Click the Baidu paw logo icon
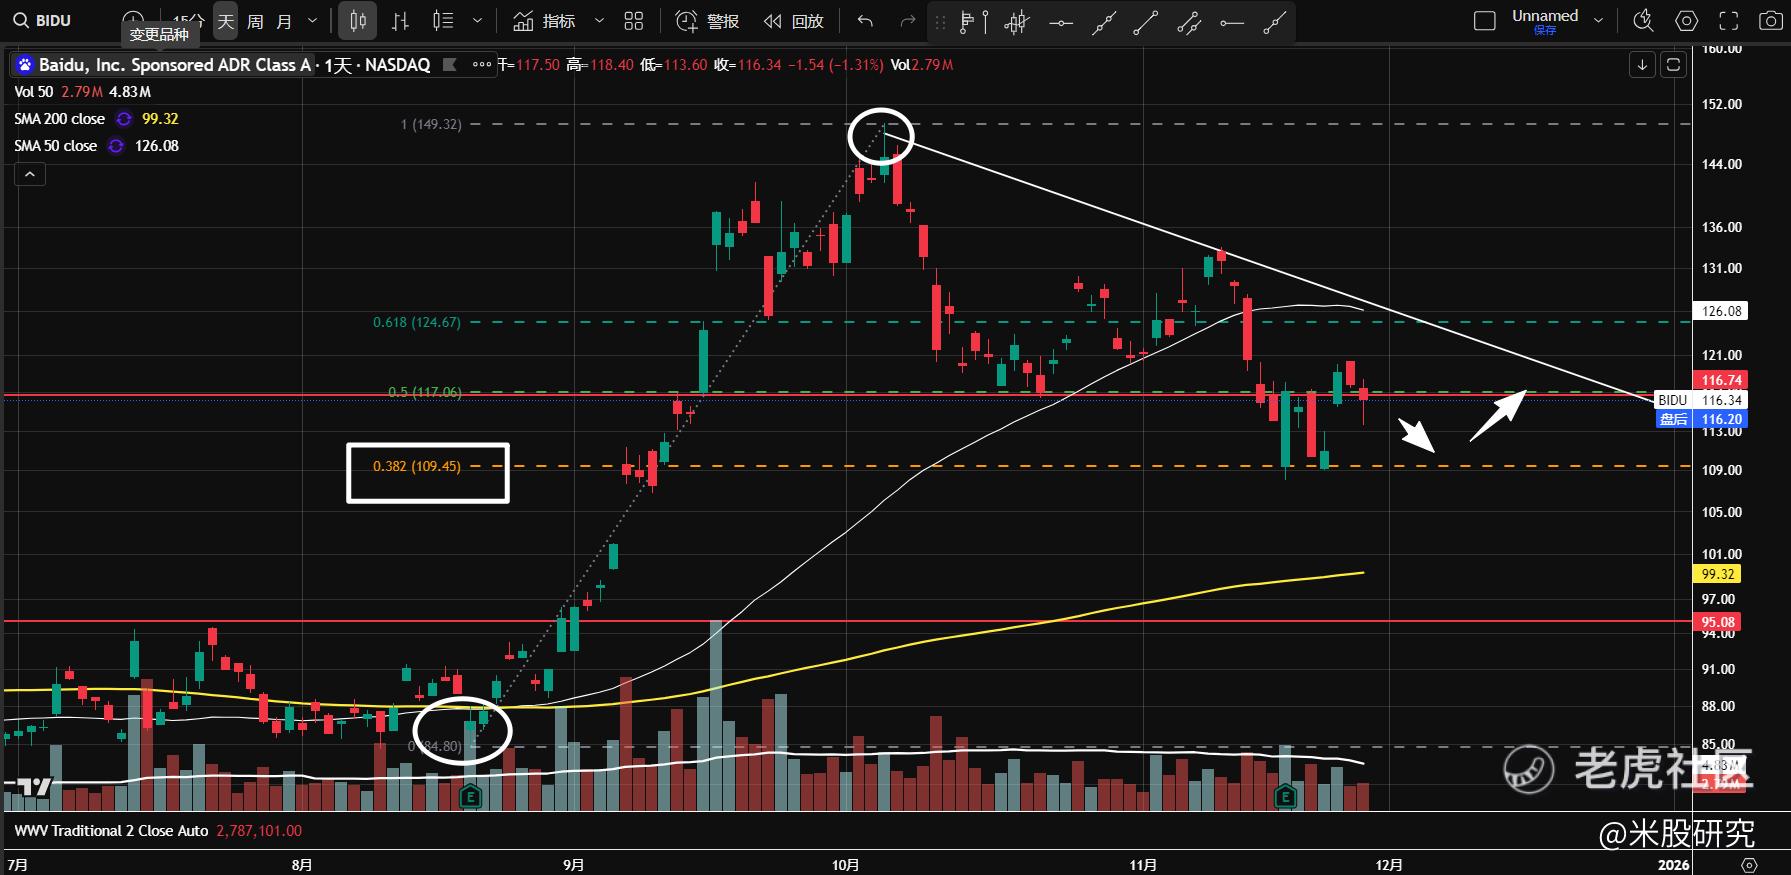This screenshot has height=875, width=1791. click(24, 65)
